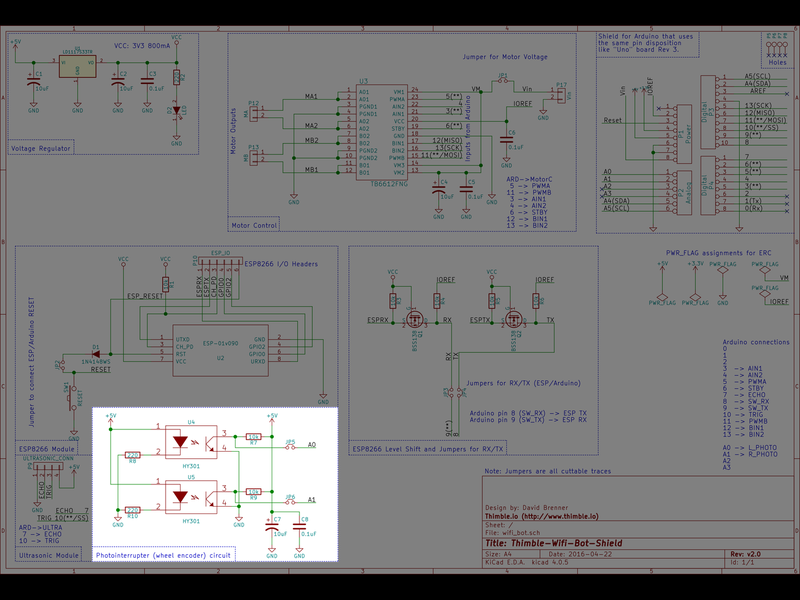Viewport: 800px width, 600px height.
Task: Click the JP1 motor voltage jumper
Action: [x=503, y=79]
